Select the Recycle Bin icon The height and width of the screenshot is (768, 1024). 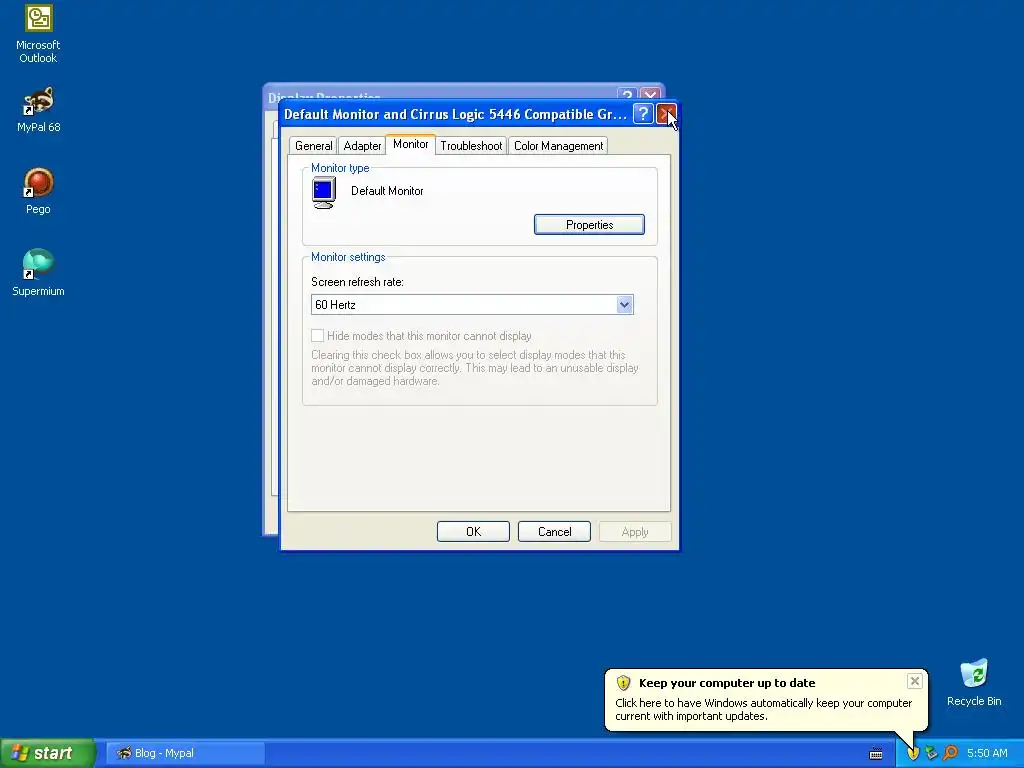pos(974,682)
